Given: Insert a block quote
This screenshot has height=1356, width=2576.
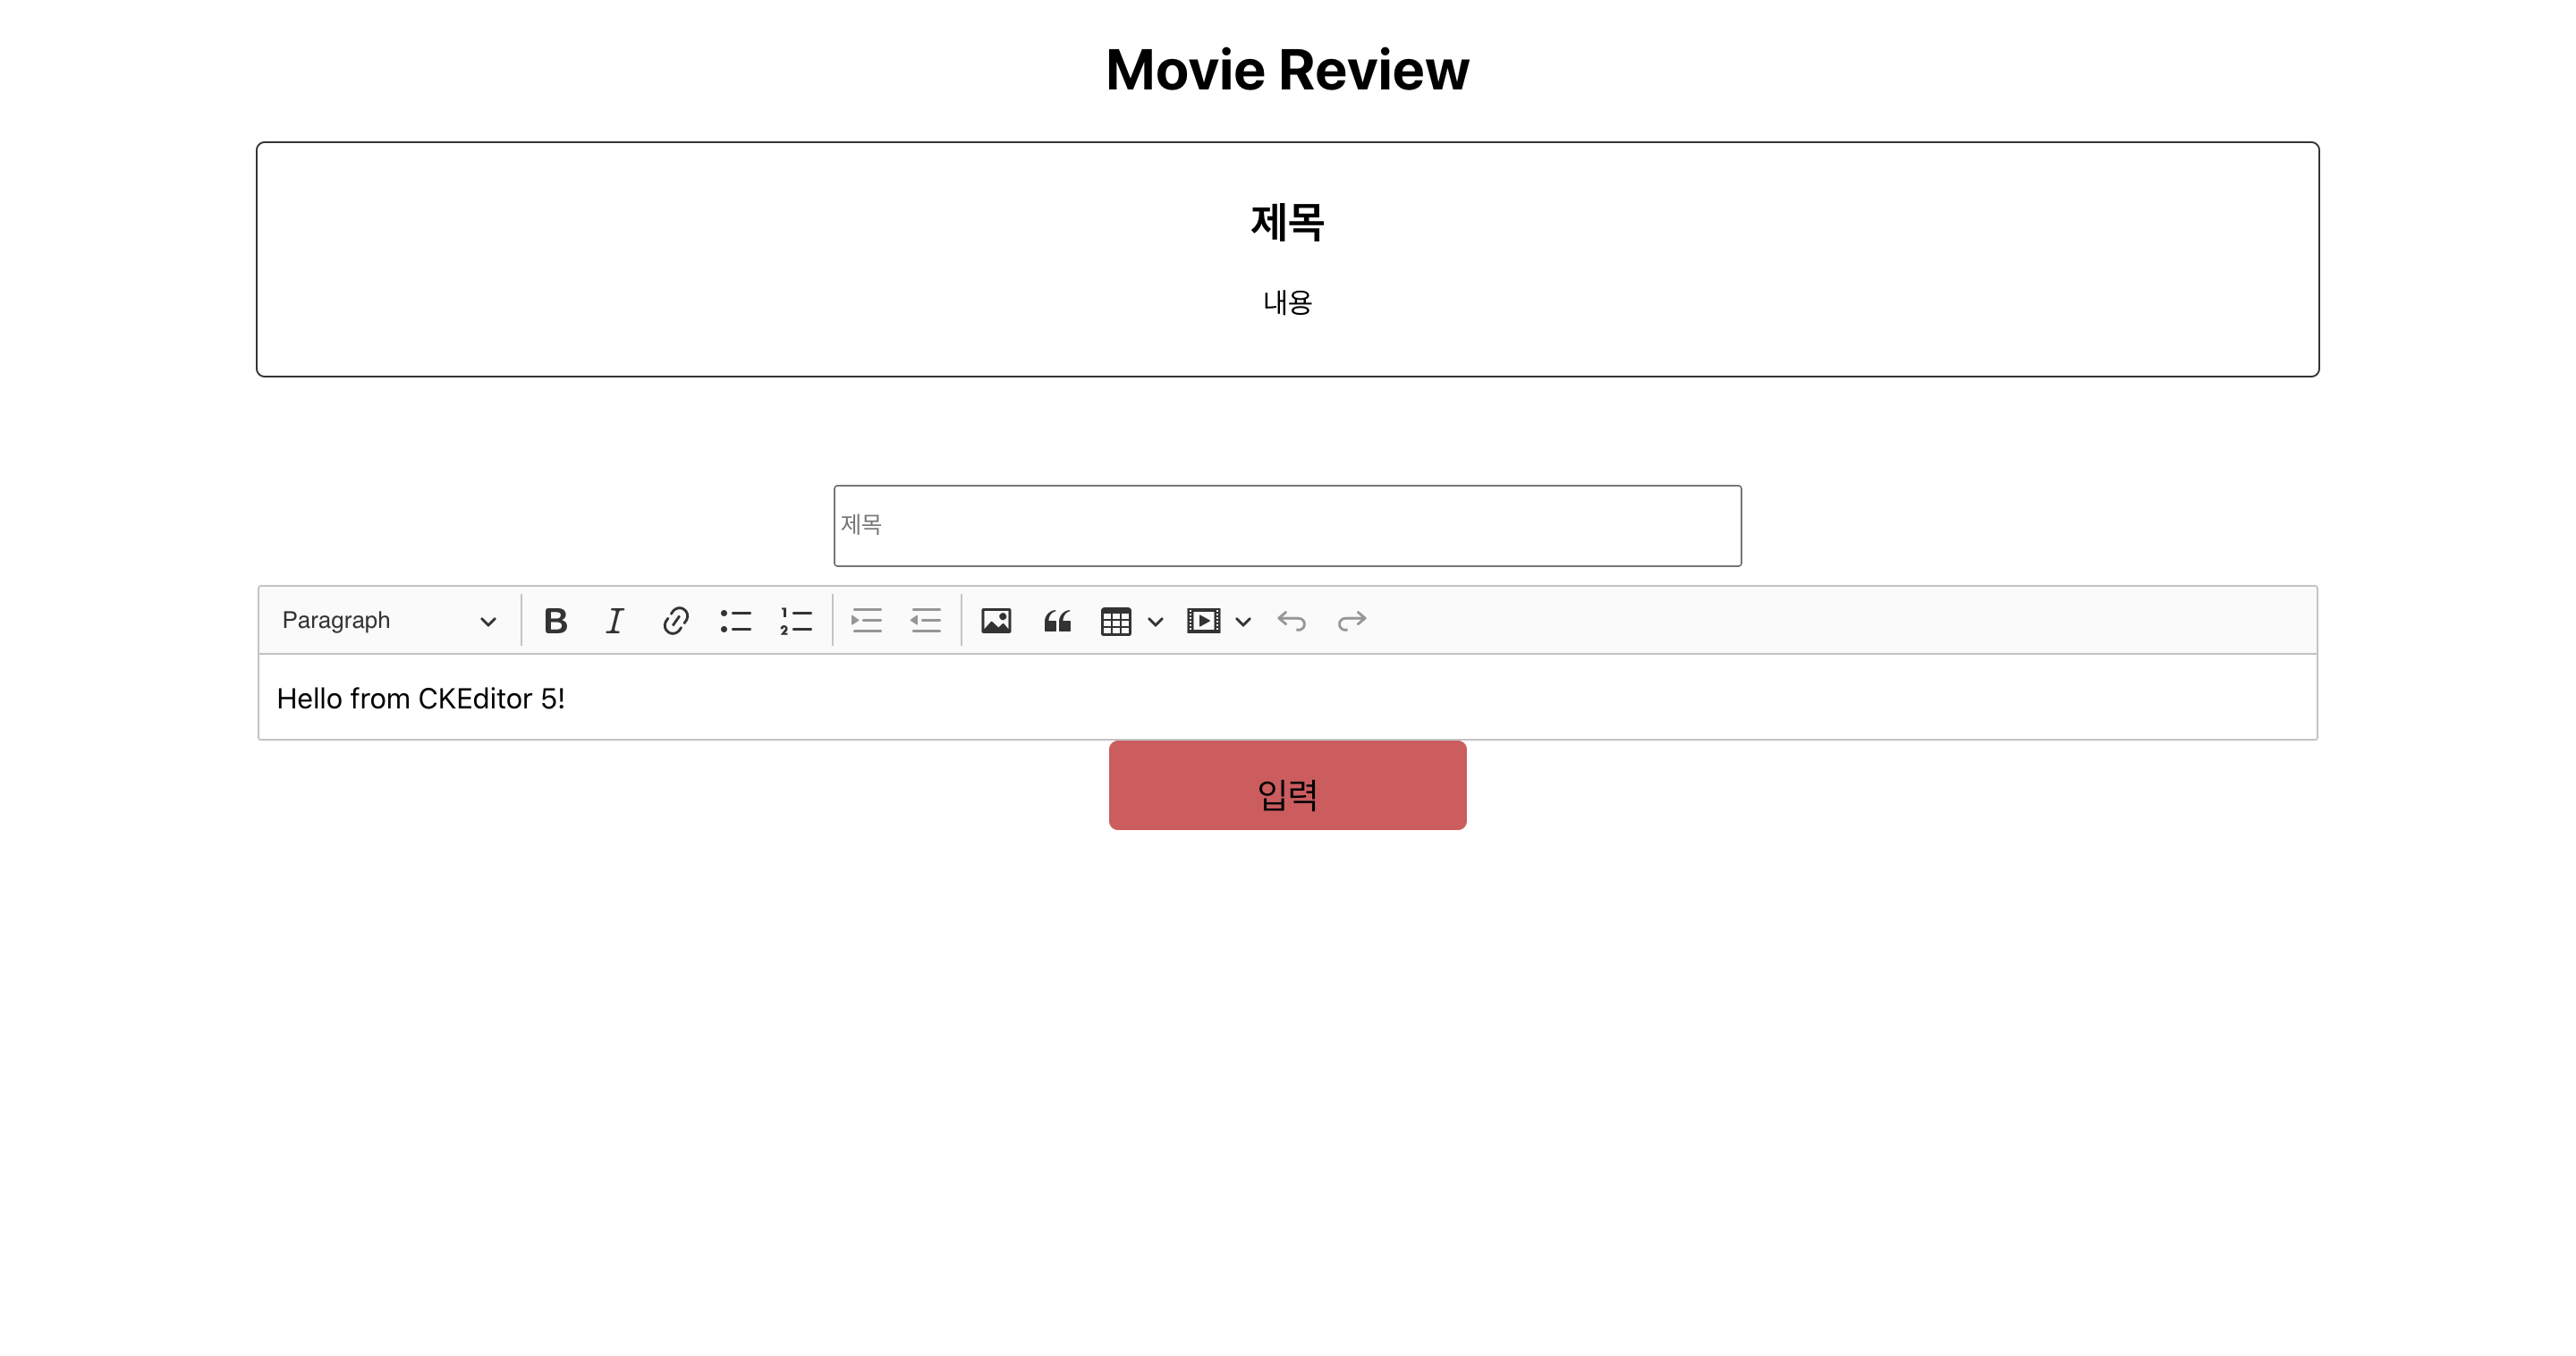Looking at the screenshot, I should click(1057, 620).
